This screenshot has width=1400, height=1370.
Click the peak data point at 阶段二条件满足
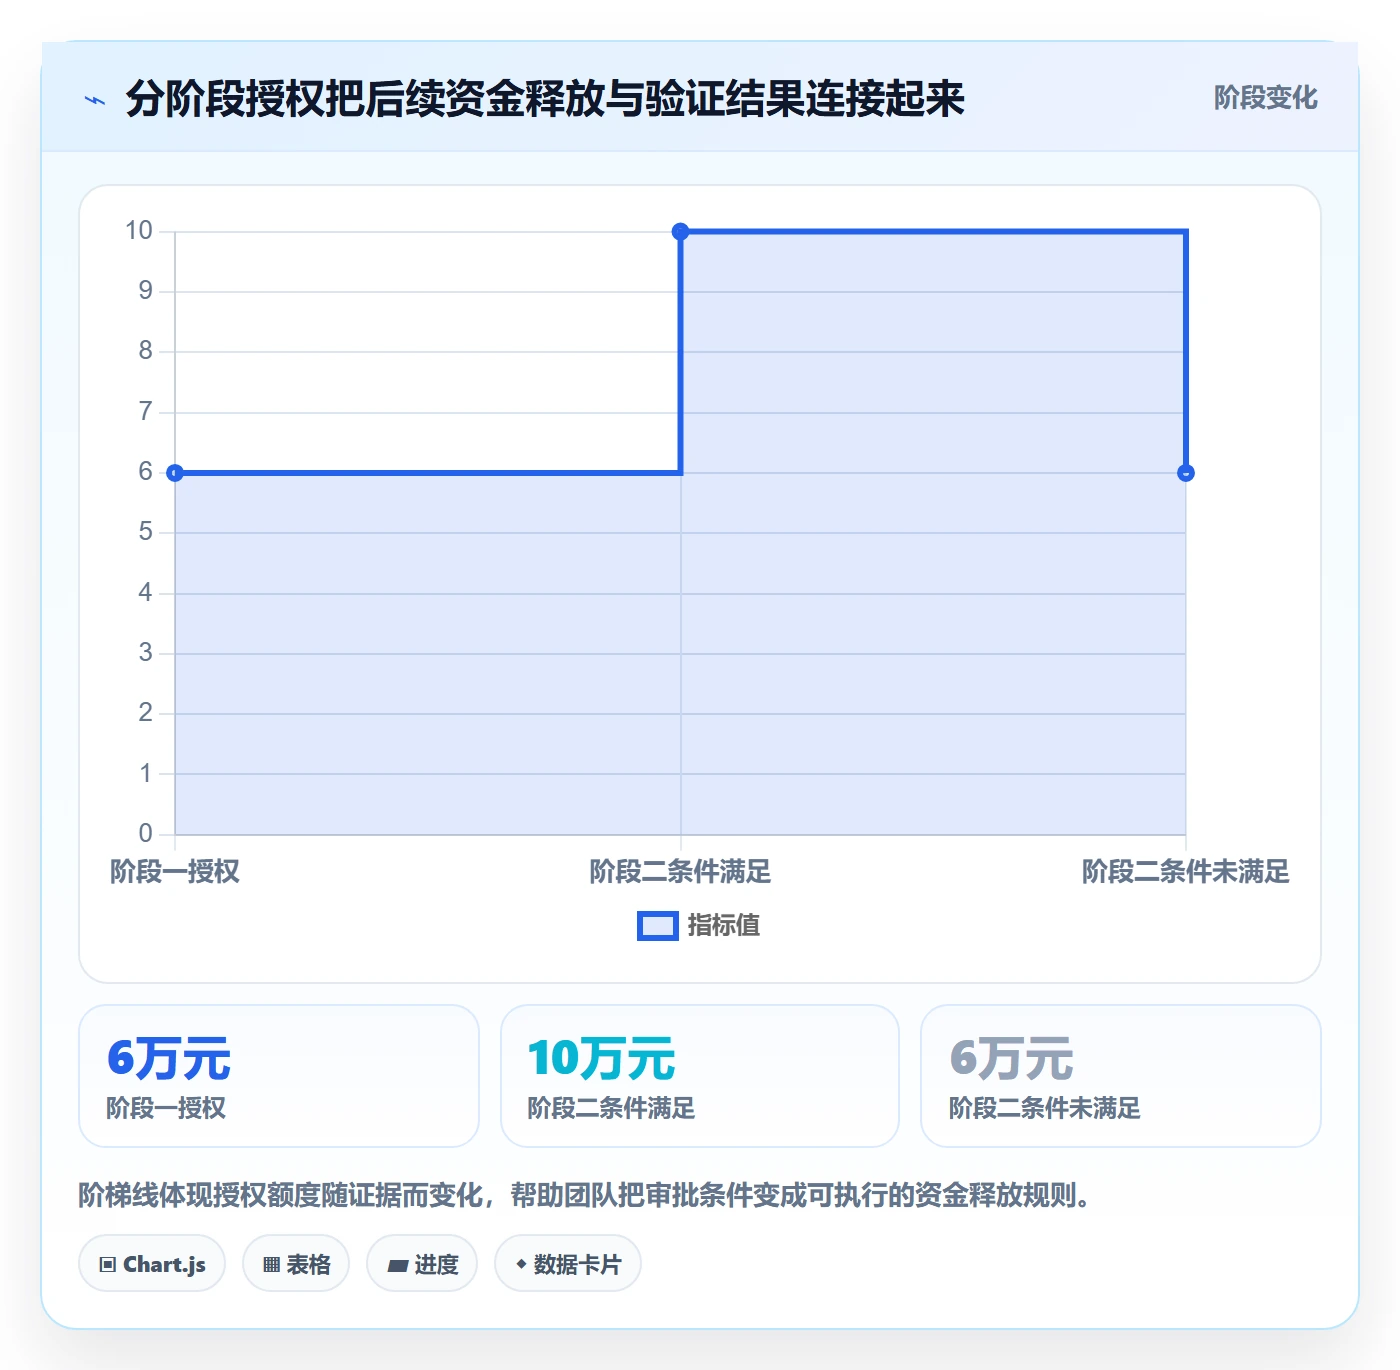tap(681, 232)
